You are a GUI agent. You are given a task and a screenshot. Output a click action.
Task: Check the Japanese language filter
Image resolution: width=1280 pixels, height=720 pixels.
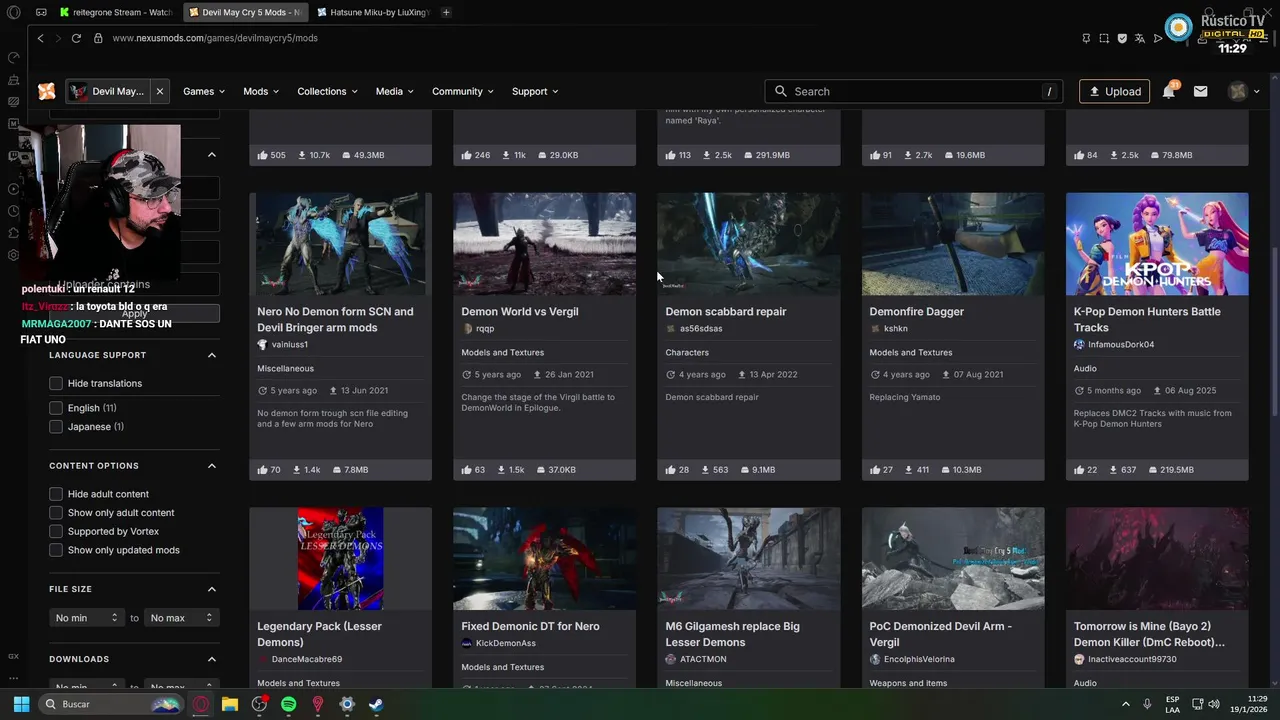56,427
